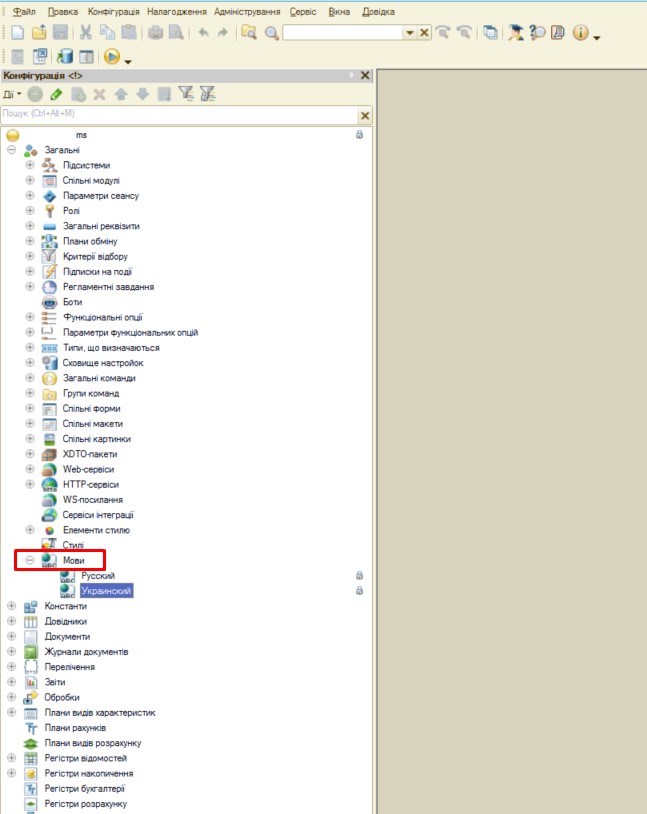647x814 pixels.
Task: Select the Стилі tree item
Action: (73, 545)
